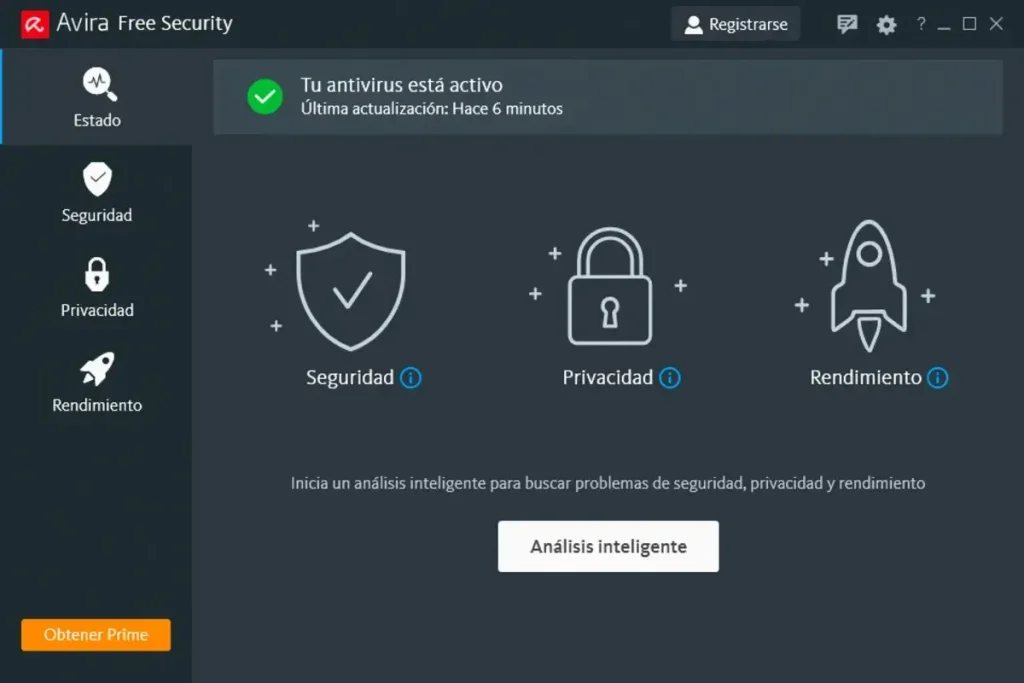View info about Rendimiento via its blue info icon
The image size is (1024, 683).
tap(937, 378)
